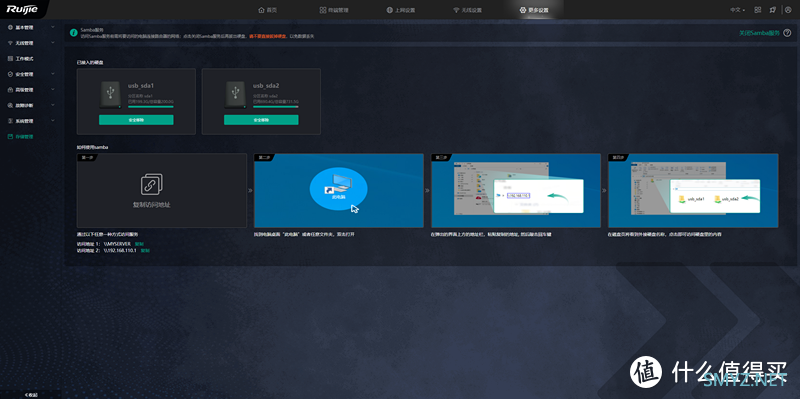
Task: Click safe-remove button for usb_sda1
Action: 136,120
